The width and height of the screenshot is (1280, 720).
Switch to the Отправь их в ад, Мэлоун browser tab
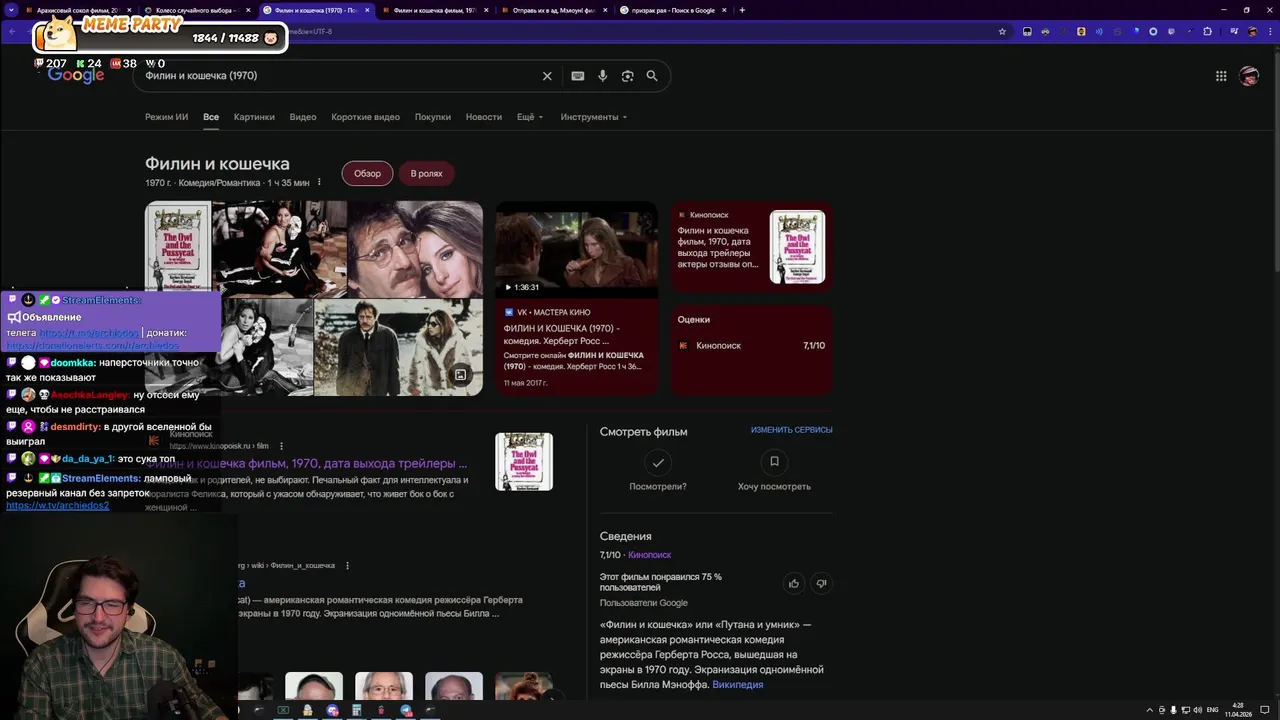553,10
